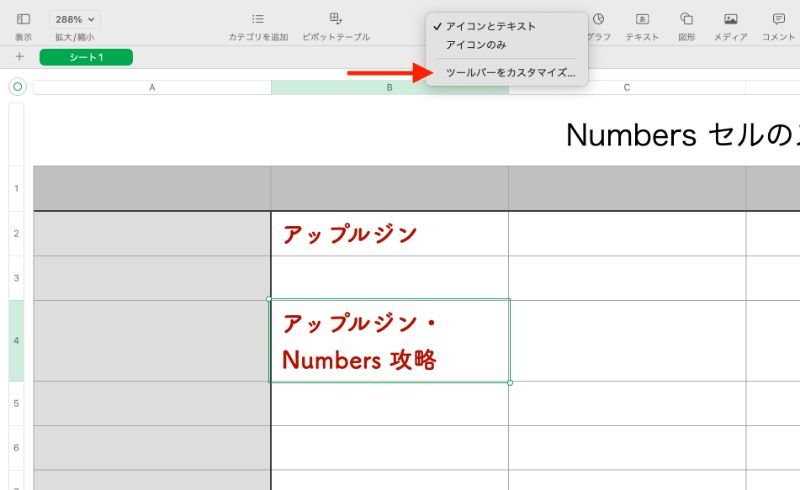This screenshot has height=490, width=800.
Task: Click empty cell C2
Action: pos(627,233)
